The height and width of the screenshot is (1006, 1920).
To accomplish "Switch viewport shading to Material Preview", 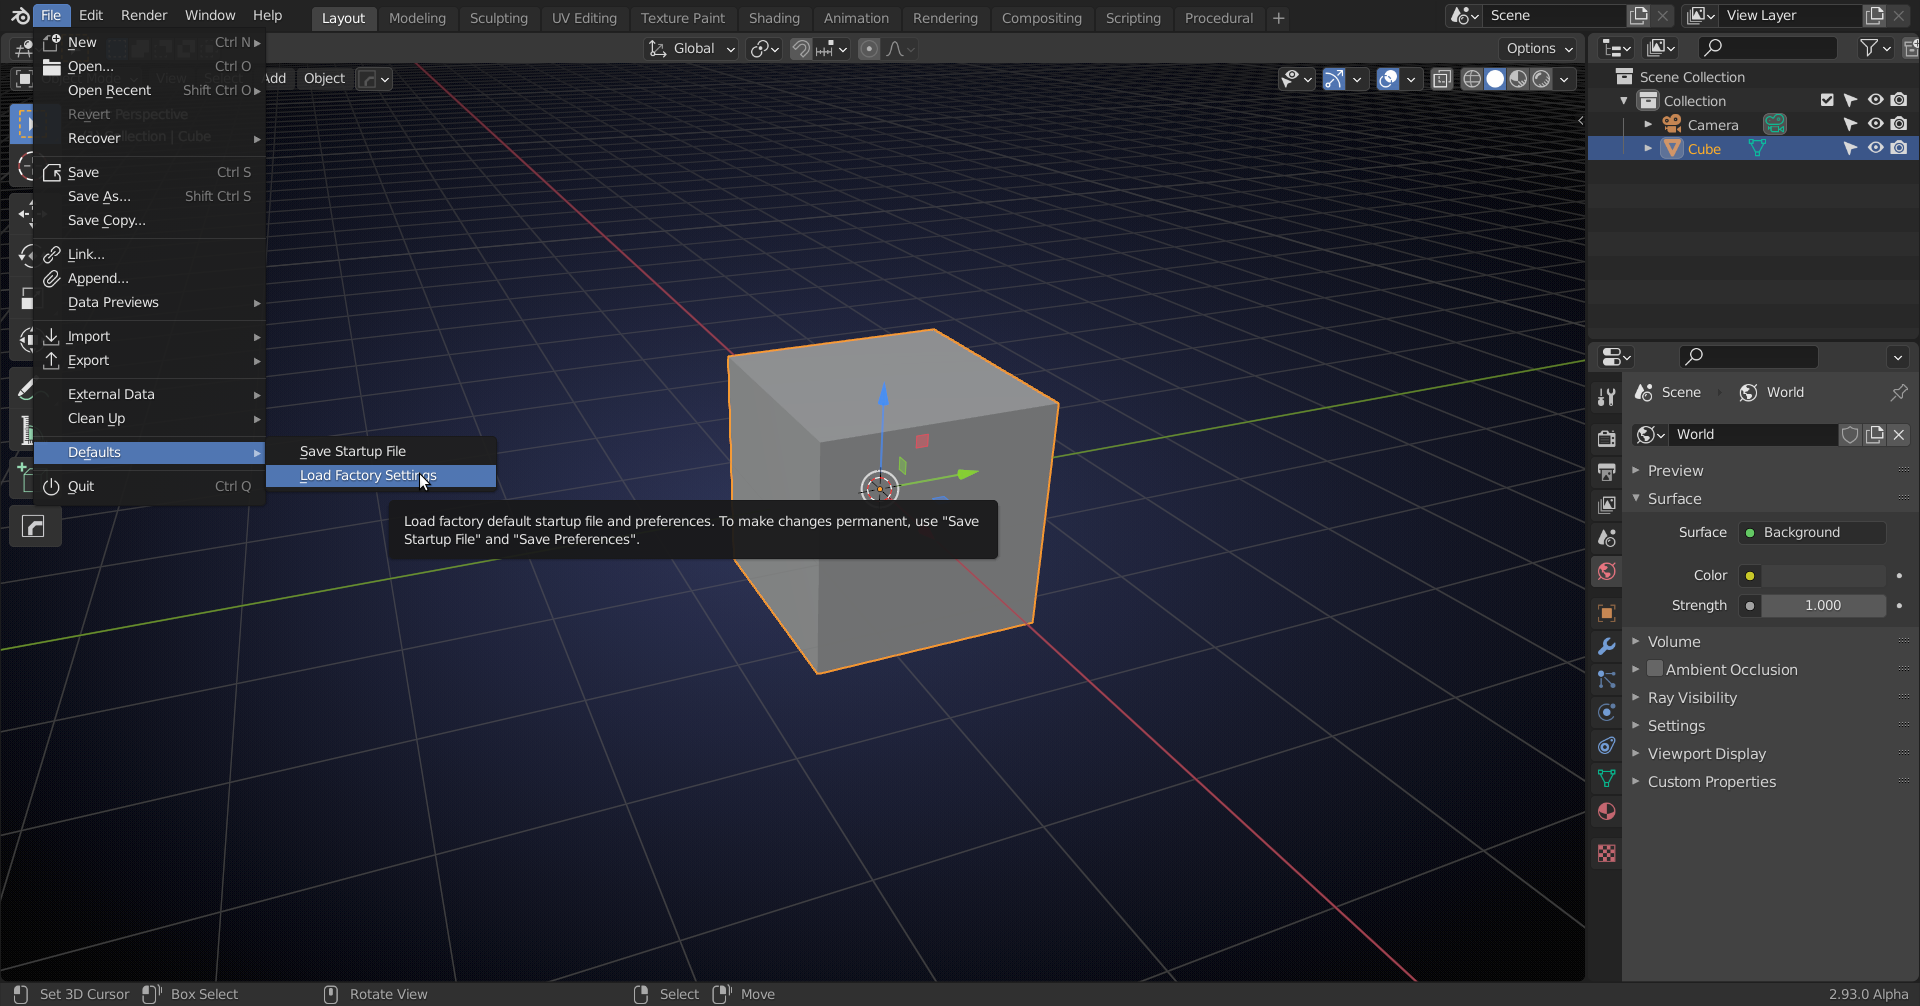I will tap(1518, 78).
